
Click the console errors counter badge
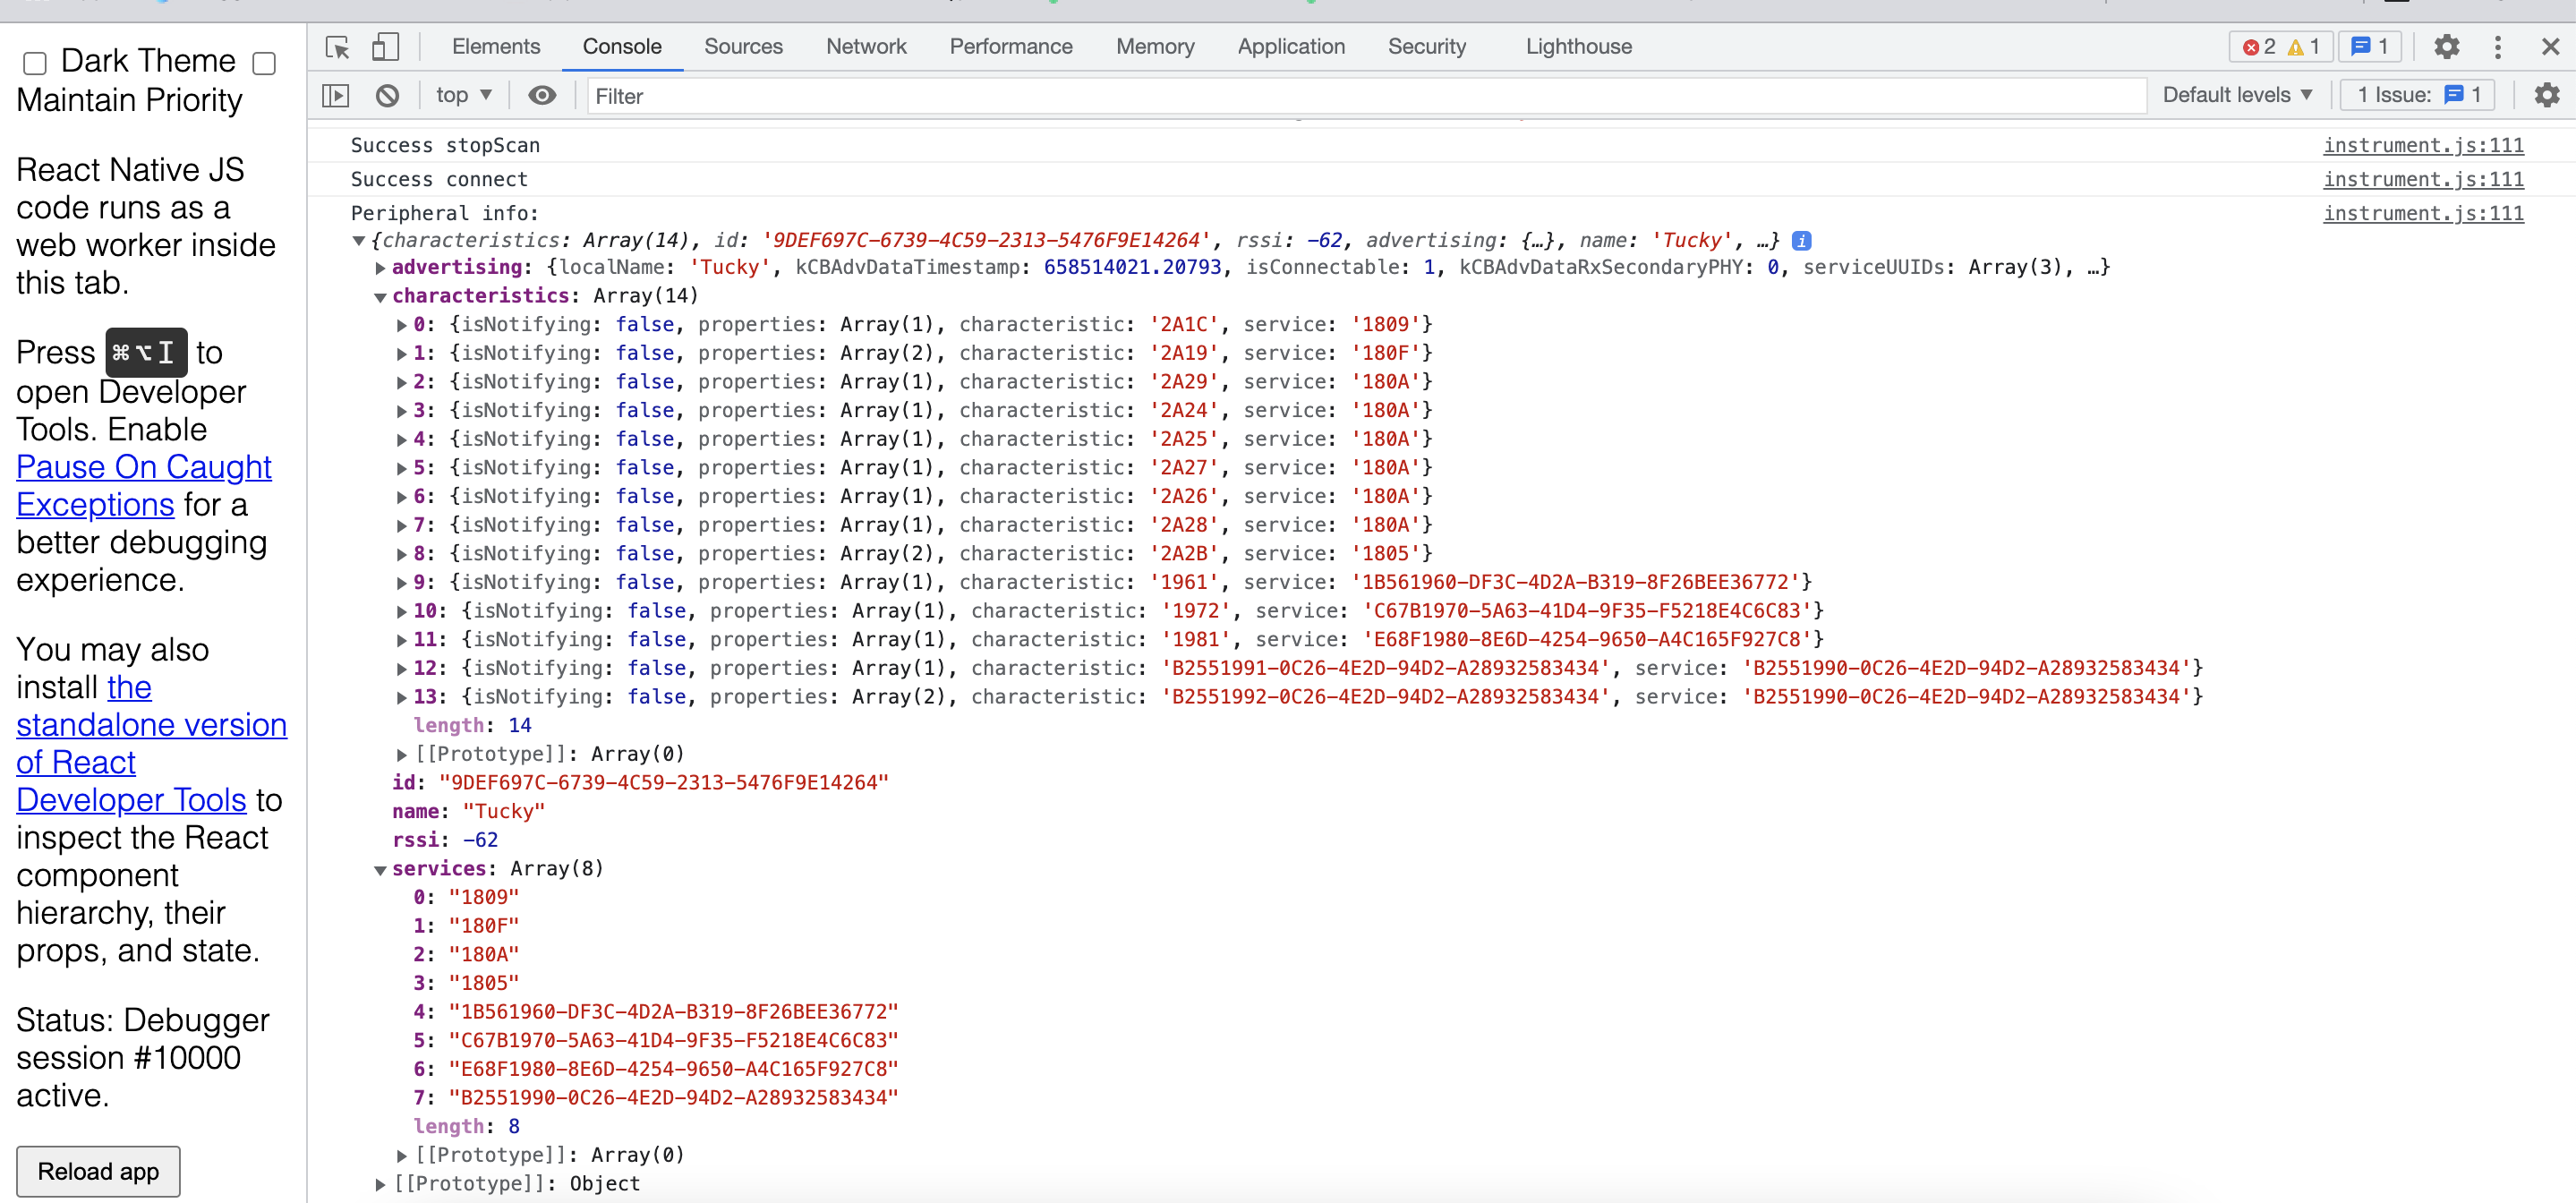pyautogui.click(x=2262, y=45)
